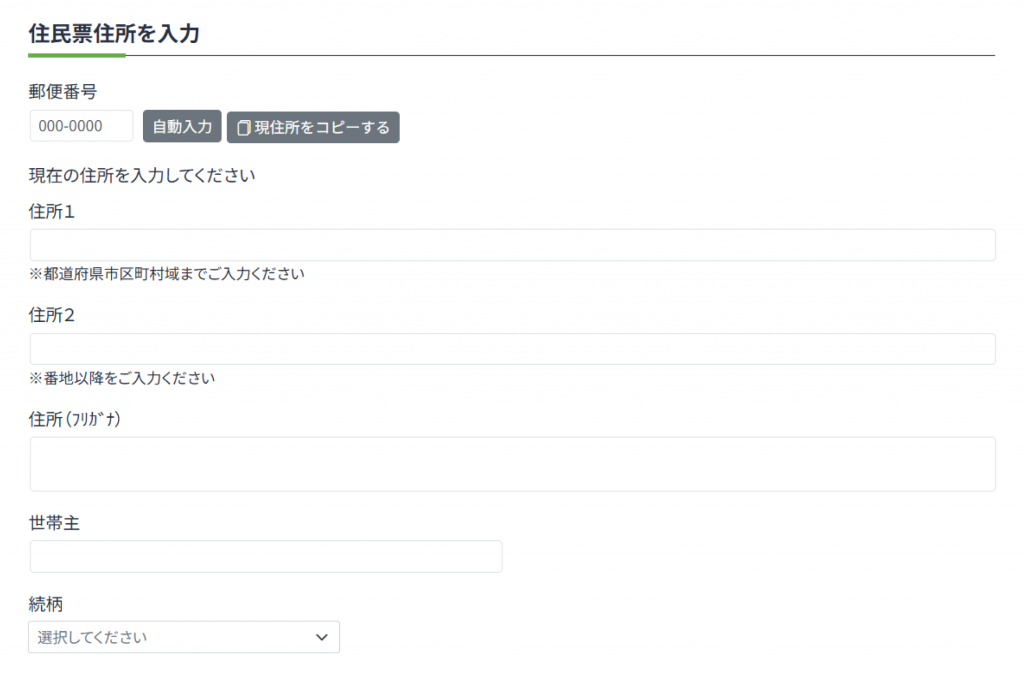The image size is (1024, 683).
Task: Click into the 住所1 text field
Action: tap(512, 245)
